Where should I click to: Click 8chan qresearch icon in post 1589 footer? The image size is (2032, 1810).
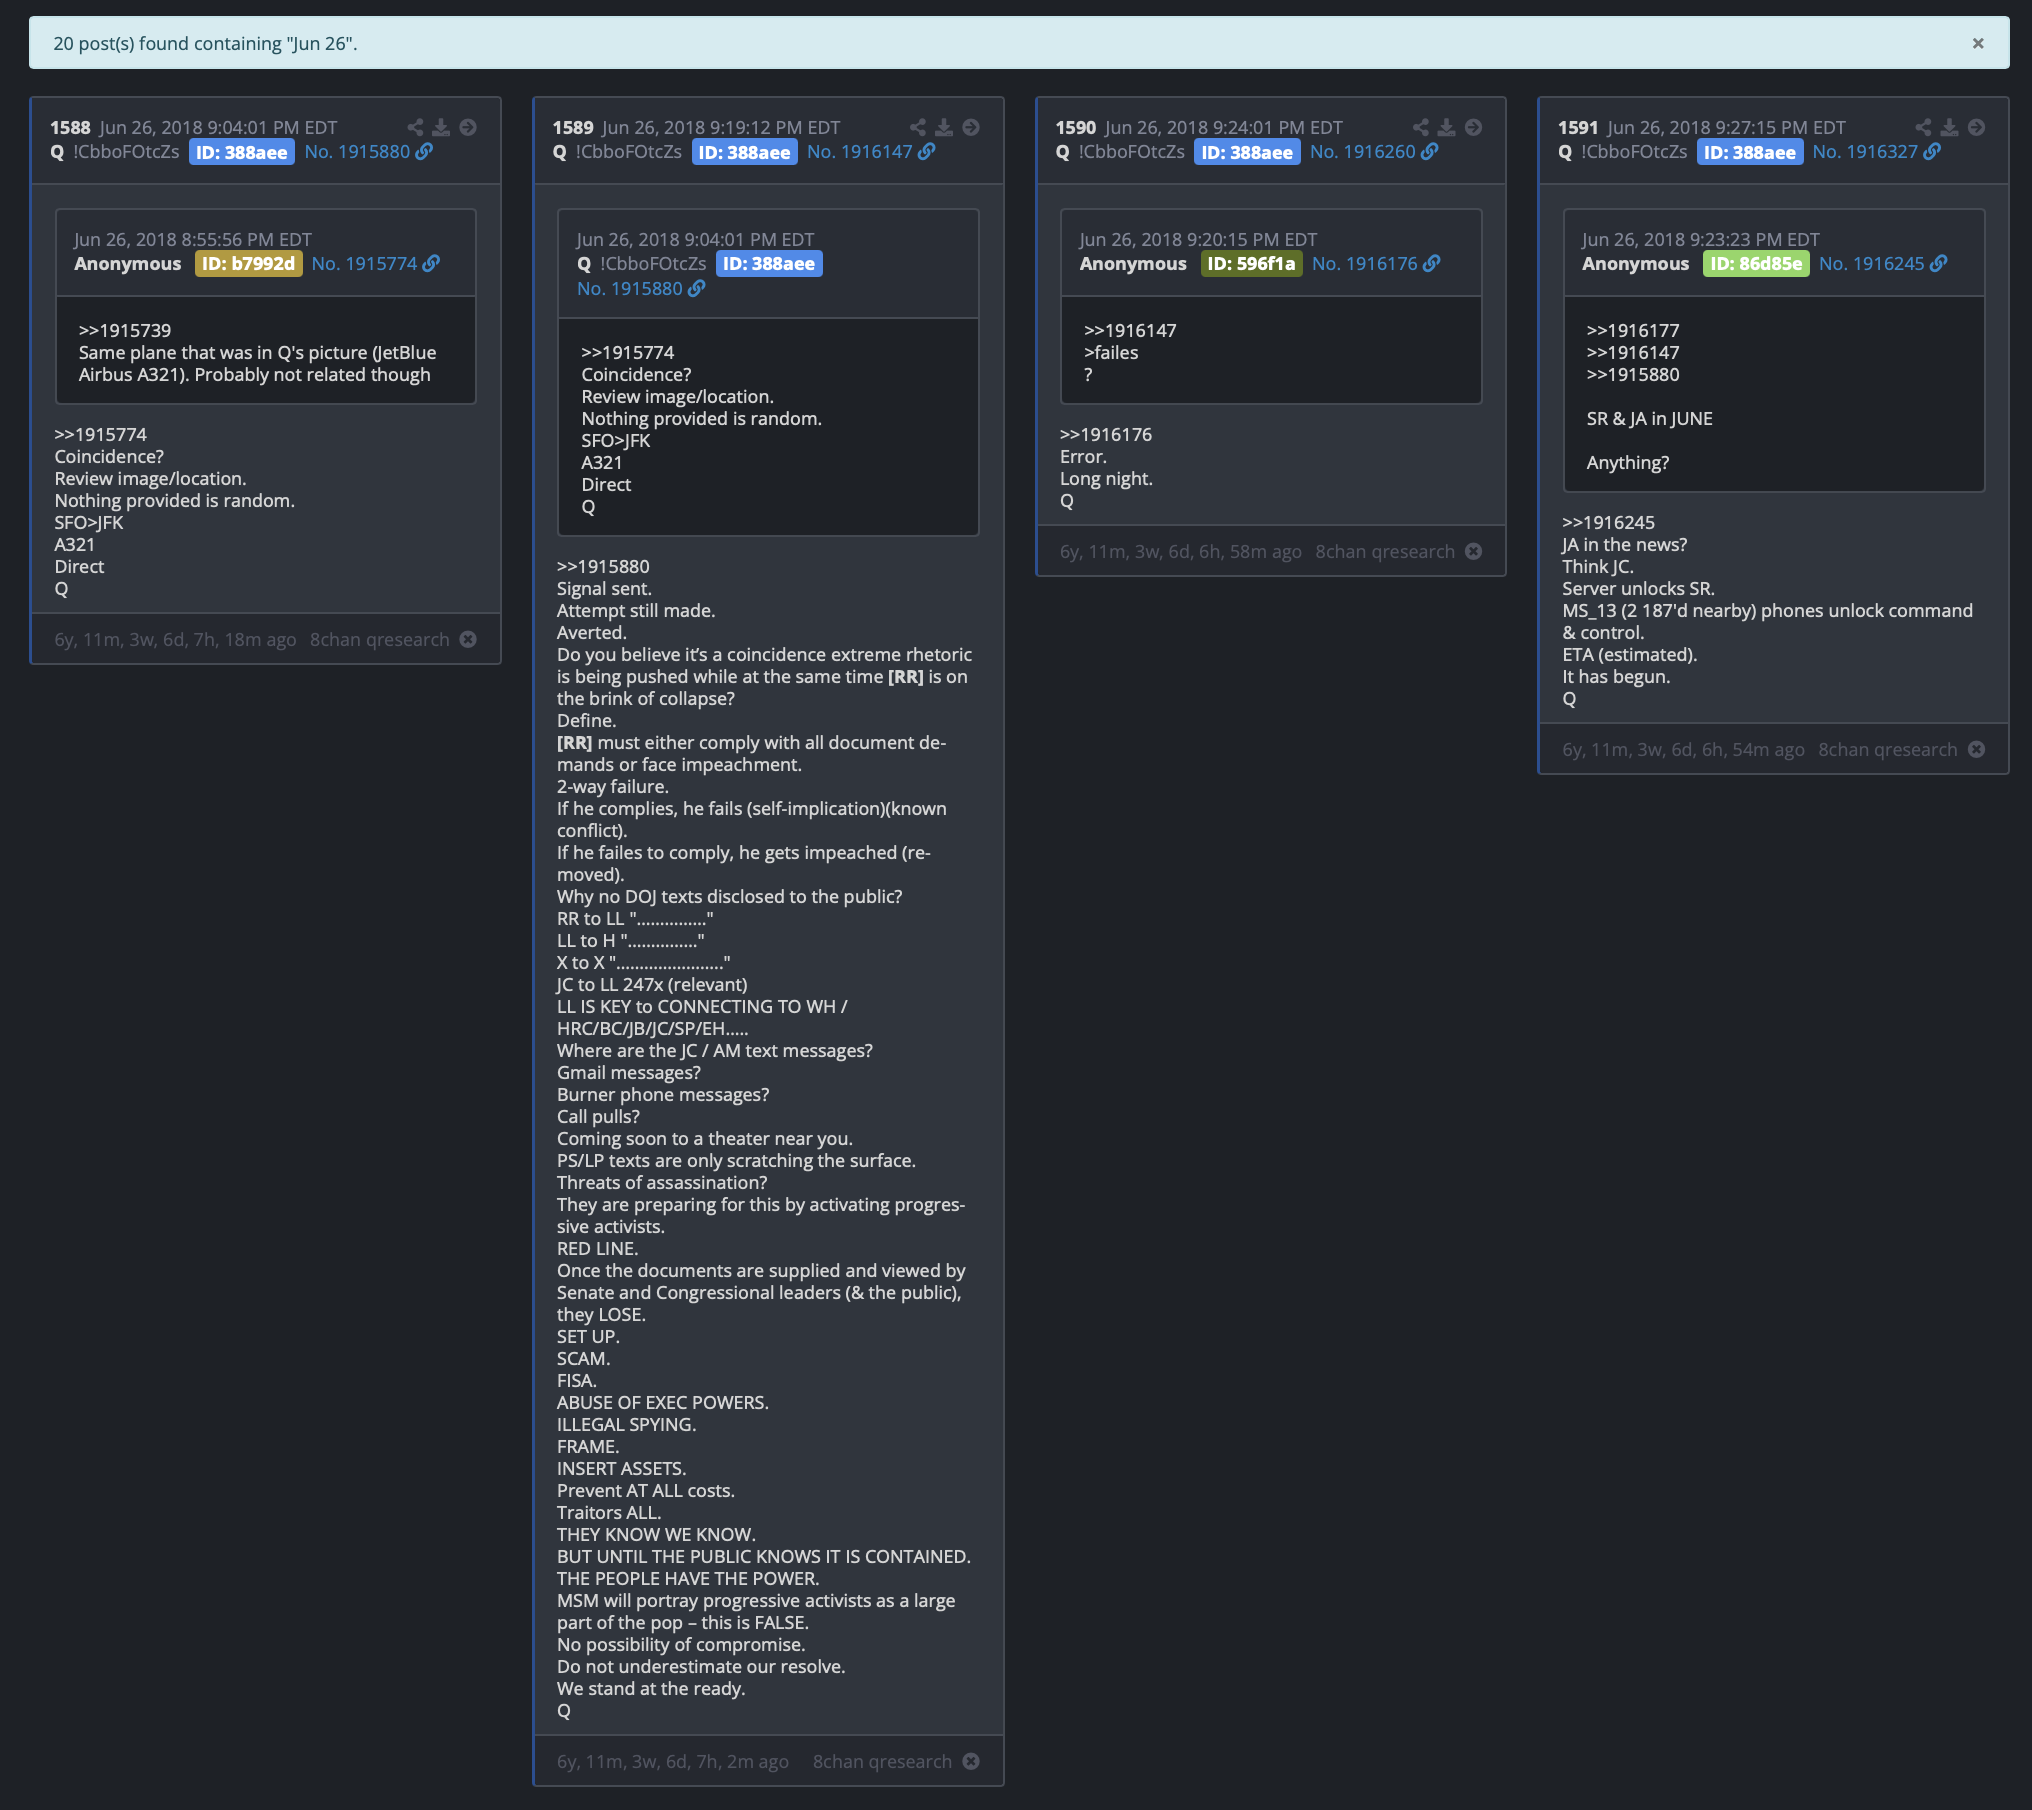click(971, 1761)
